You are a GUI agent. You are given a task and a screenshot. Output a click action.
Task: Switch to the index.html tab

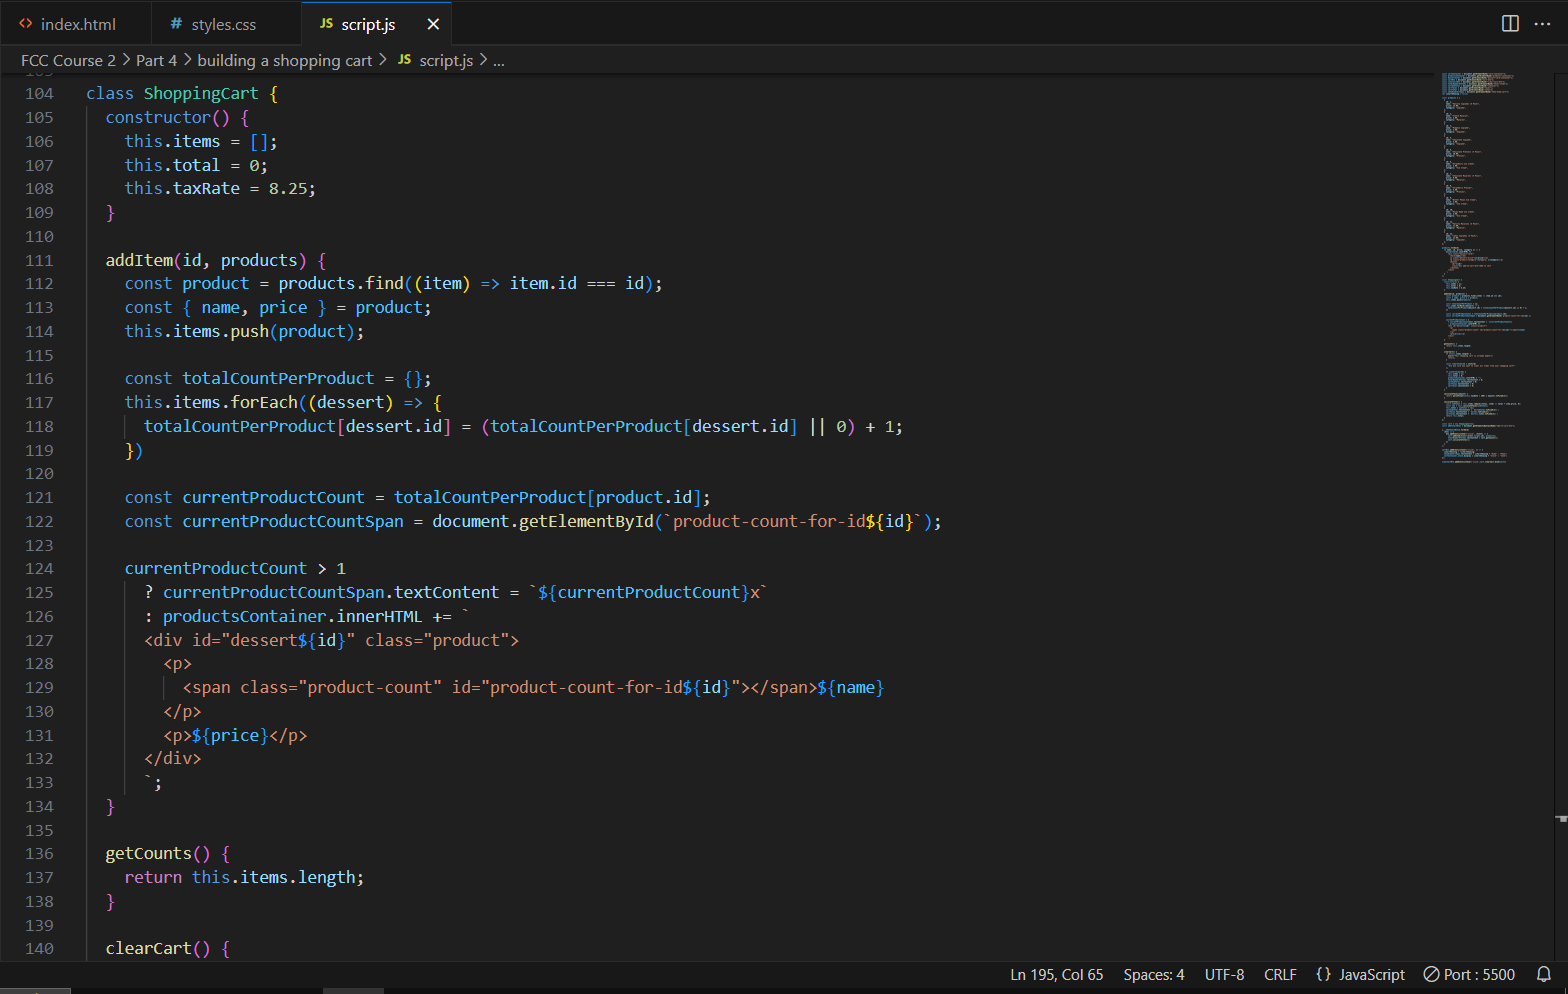pyautogui.click(x=77, y=24)
